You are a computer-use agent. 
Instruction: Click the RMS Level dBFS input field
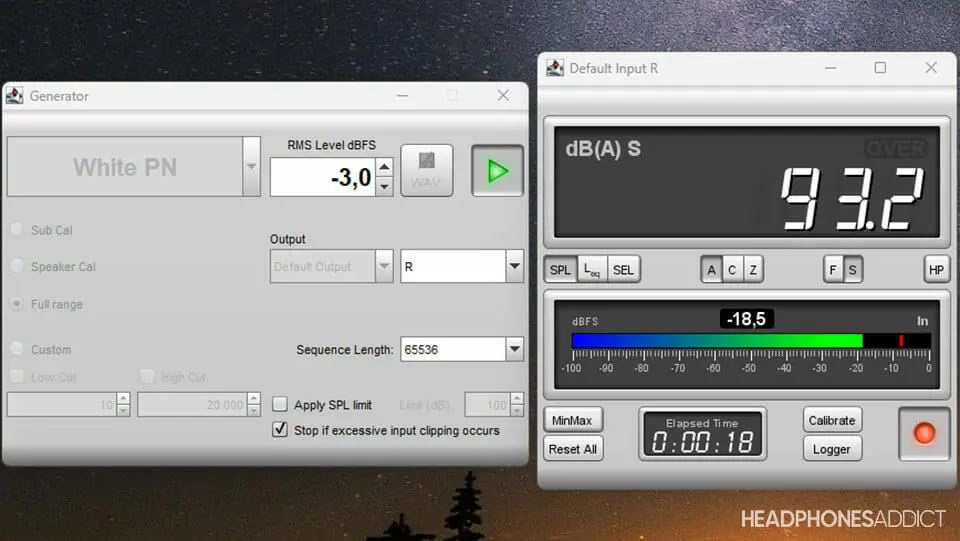(322, 178)
